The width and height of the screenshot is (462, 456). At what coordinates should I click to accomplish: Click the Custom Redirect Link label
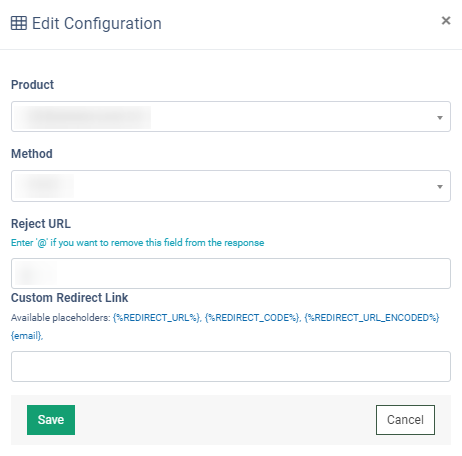click(x=69, y=298)
